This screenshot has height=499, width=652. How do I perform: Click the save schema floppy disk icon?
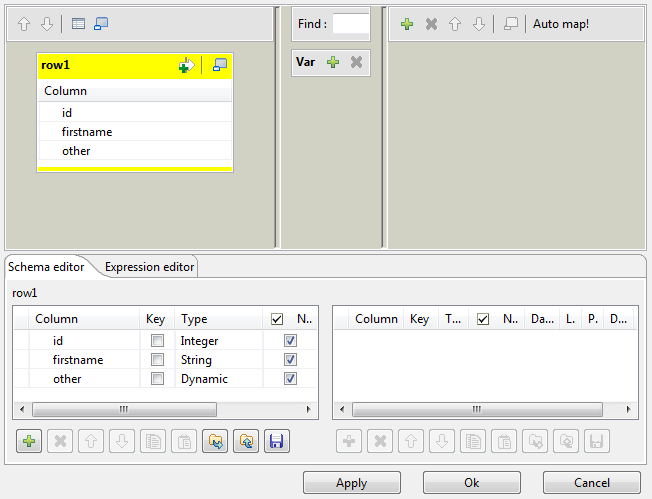tap(276, 442)
